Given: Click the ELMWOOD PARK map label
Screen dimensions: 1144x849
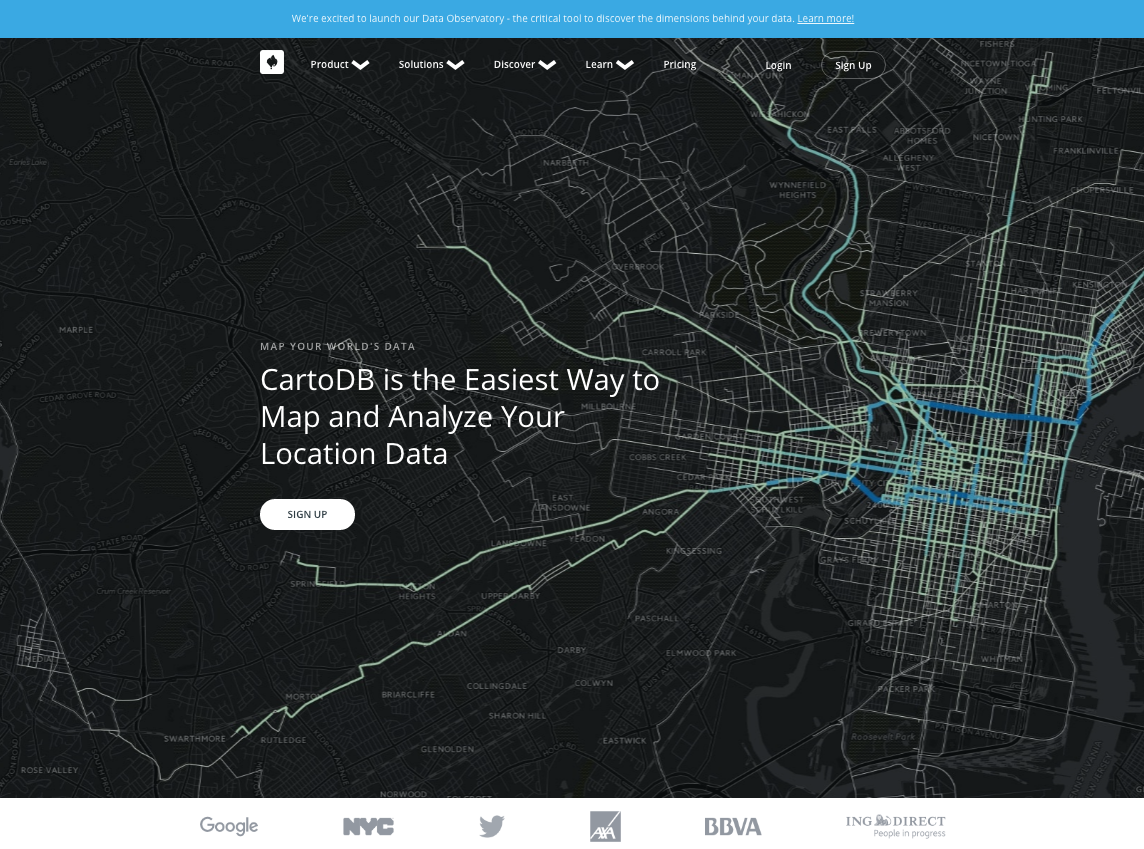Looking at the screenshot, I should (700, 653).
